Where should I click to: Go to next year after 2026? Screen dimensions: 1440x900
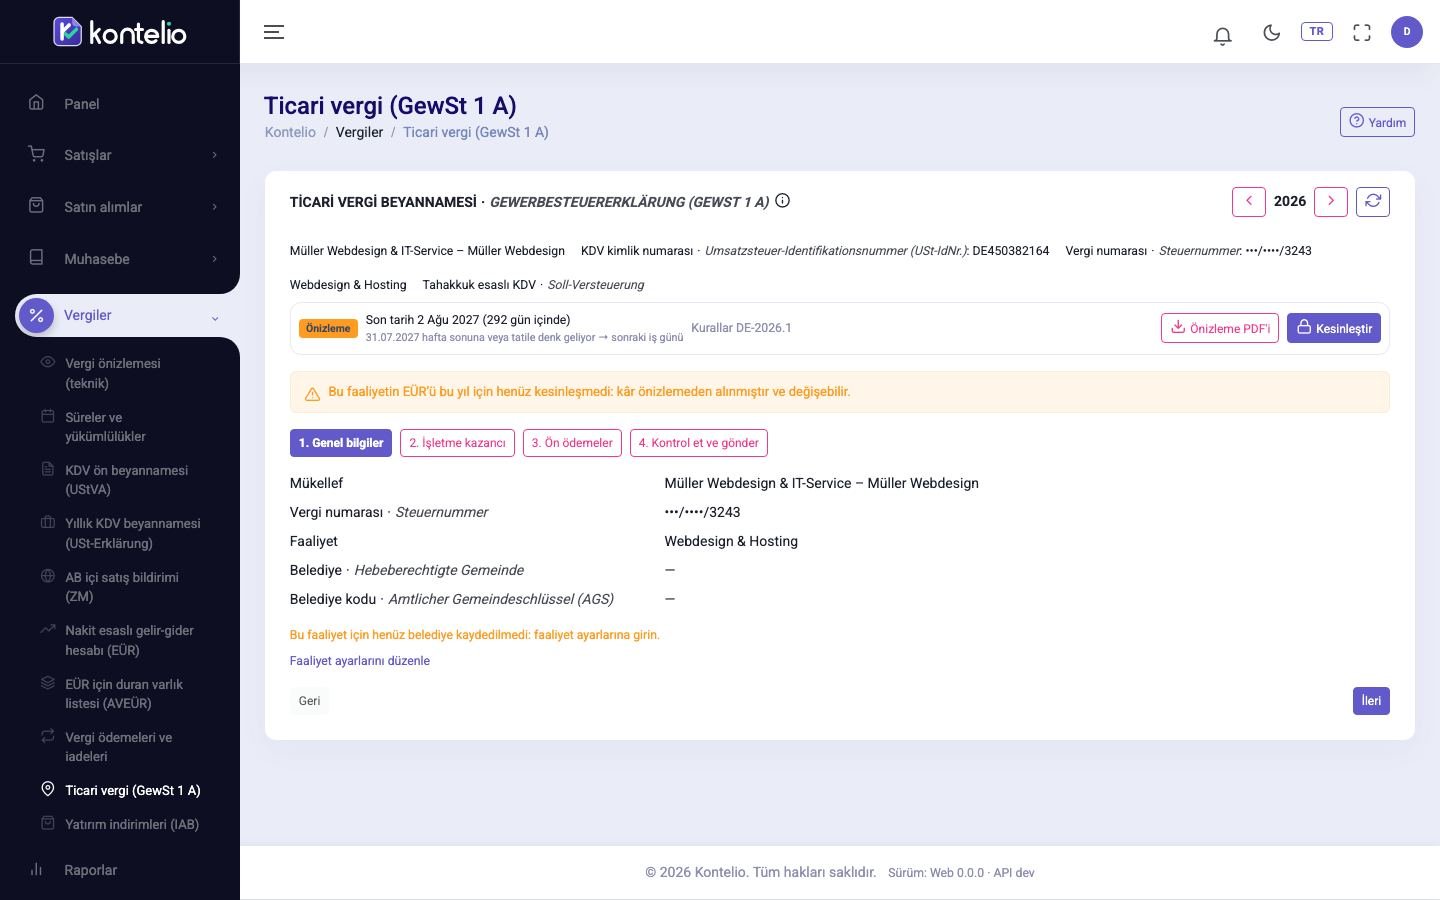tap(1331, 202)
